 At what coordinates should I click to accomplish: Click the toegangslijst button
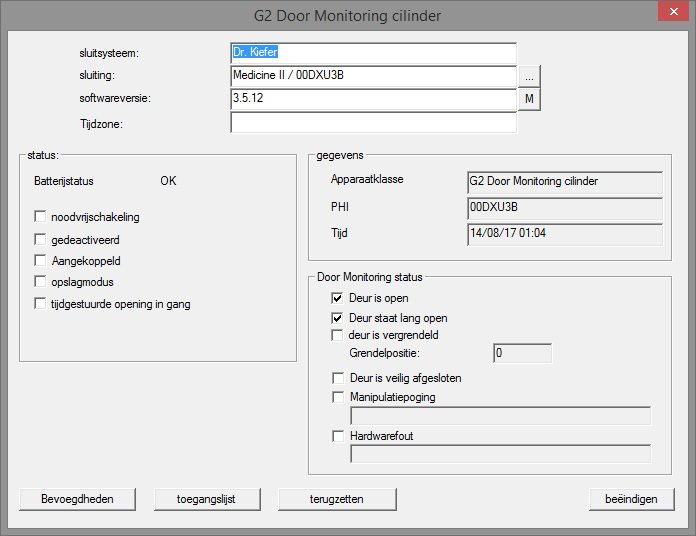point(208,498)
